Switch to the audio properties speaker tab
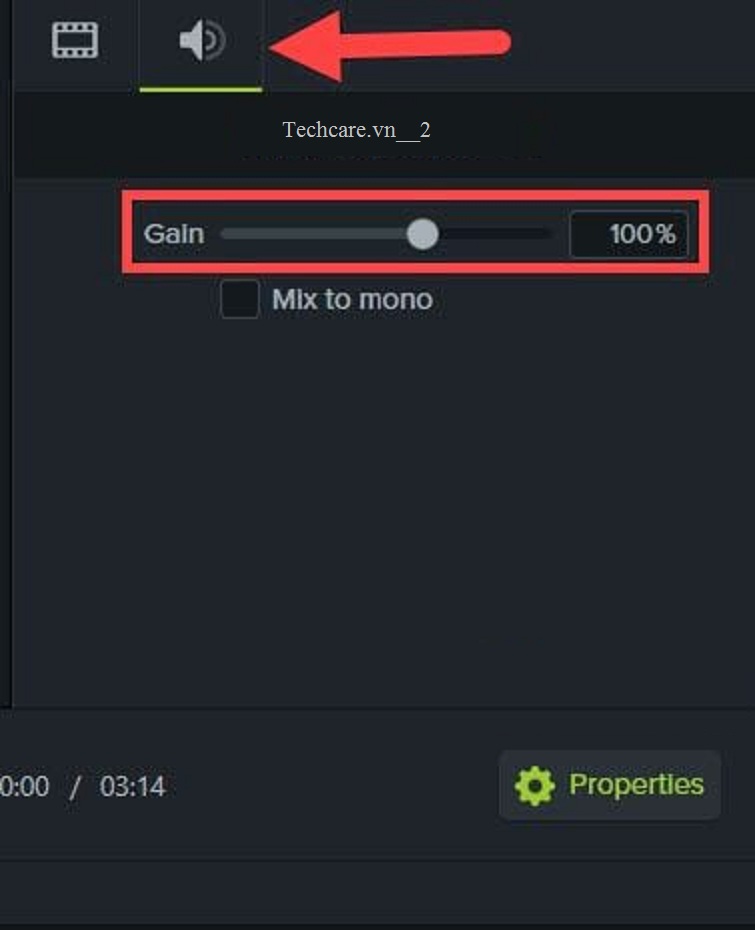755x930 pixels. (201, 42)
